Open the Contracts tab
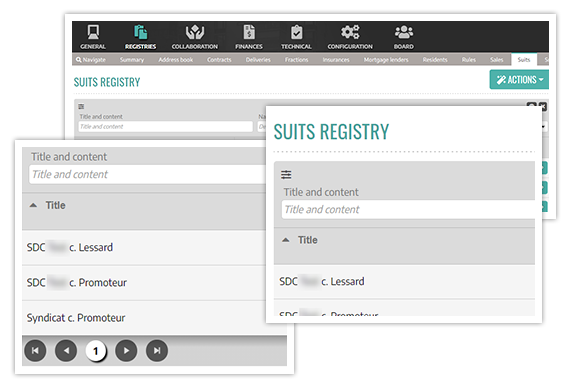 tap(219, 60)
